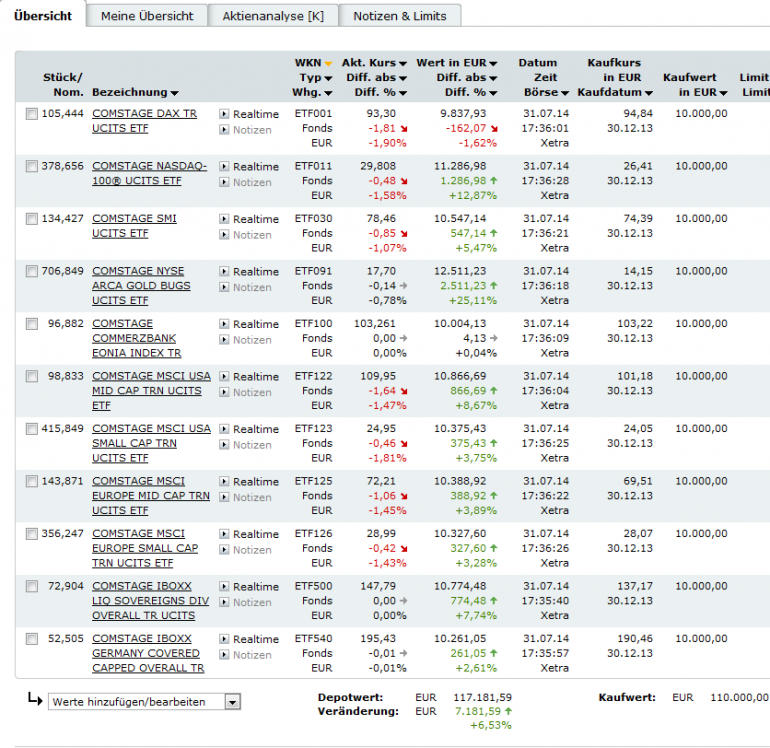
Task: Expand Bezeichnung column sort arrow
Action: coord(174,93)
